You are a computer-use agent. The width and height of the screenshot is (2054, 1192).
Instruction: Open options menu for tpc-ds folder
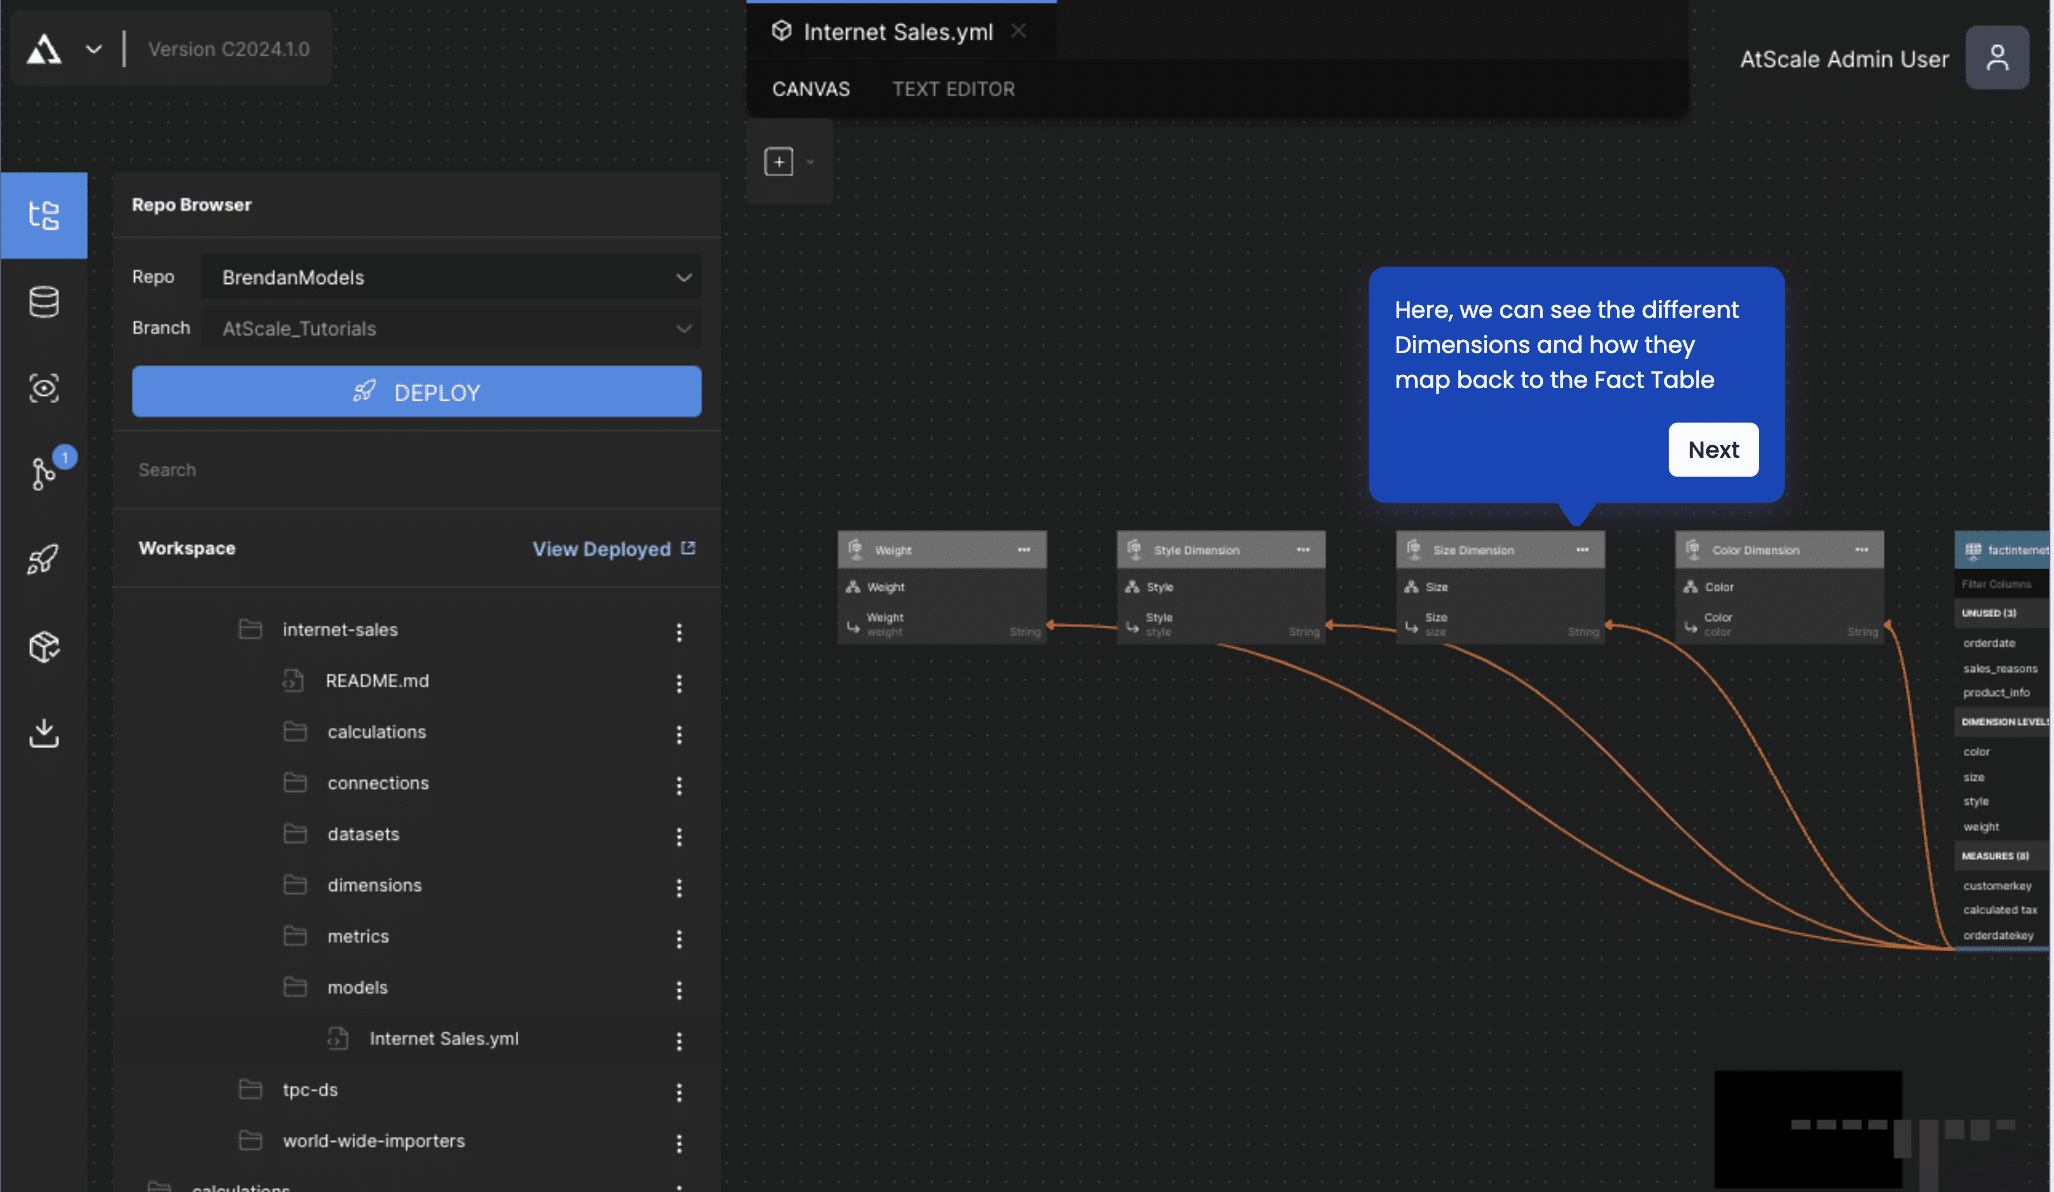click(x=679, y=1092)
